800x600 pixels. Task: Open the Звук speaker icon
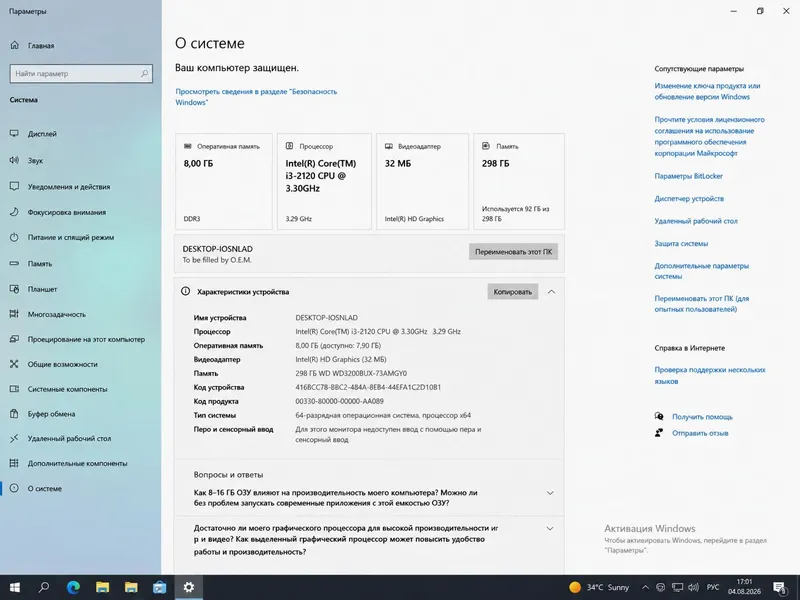[14, 160]
